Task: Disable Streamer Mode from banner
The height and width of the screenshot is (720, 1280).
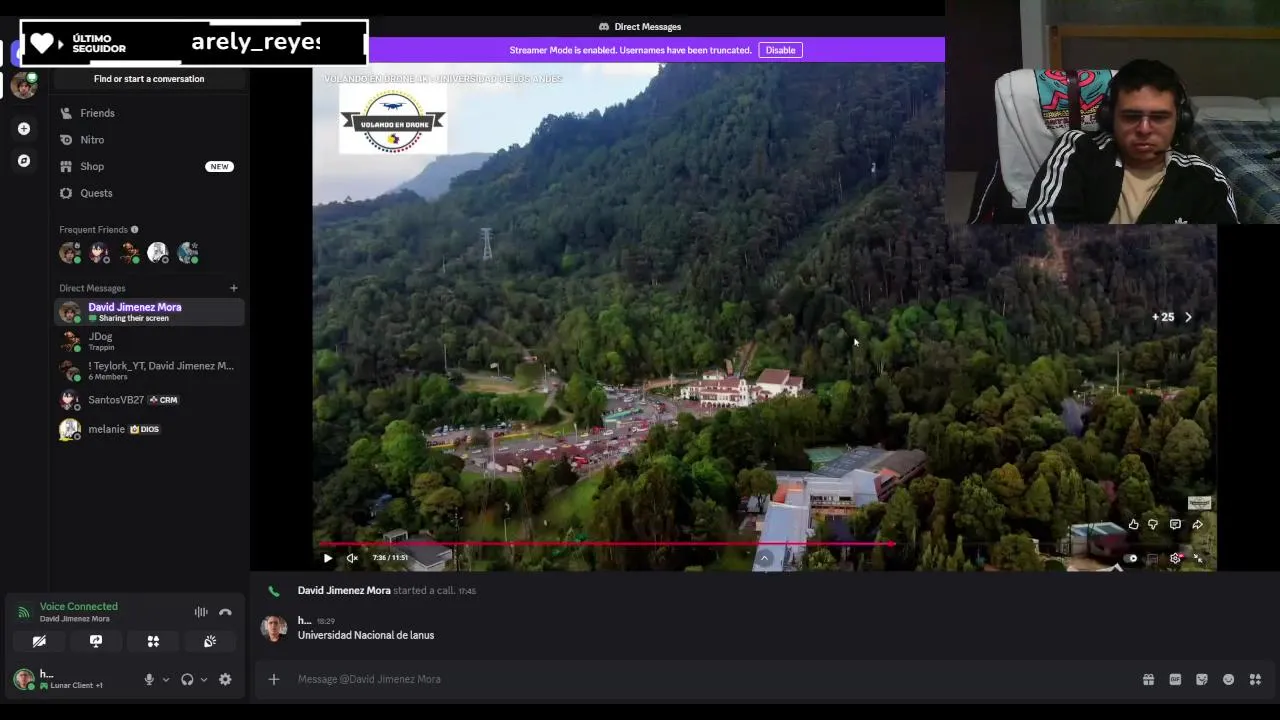Action: [780, 50]
